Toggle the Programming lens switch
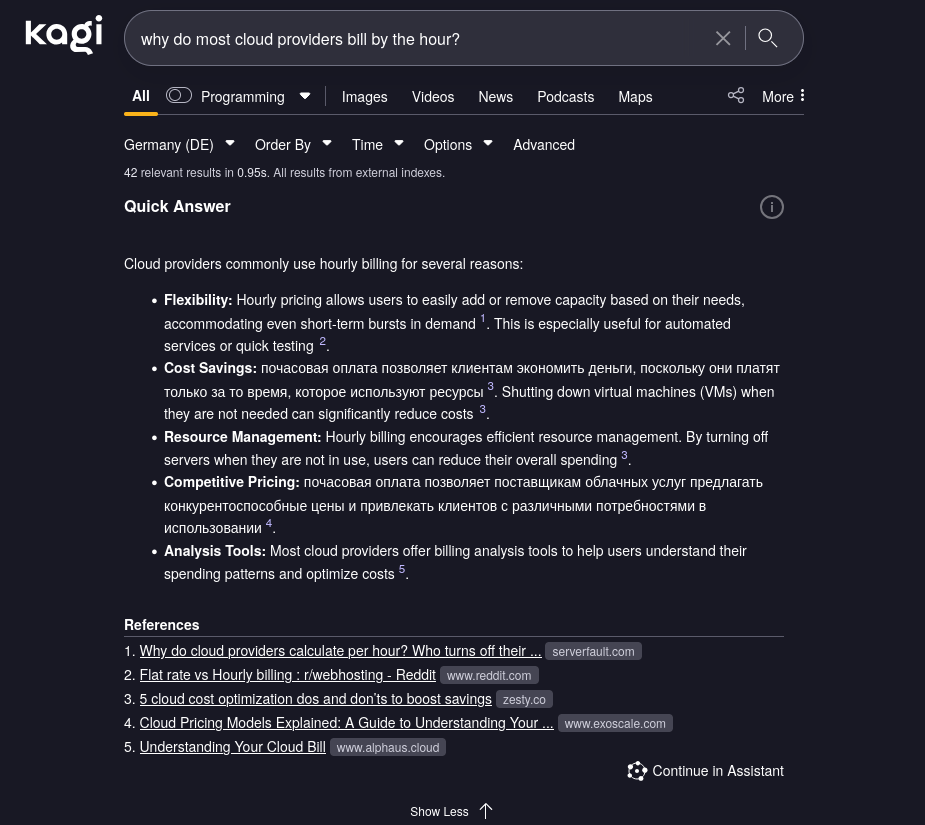Viewport: 925px width, 825px height. [179, 96]
